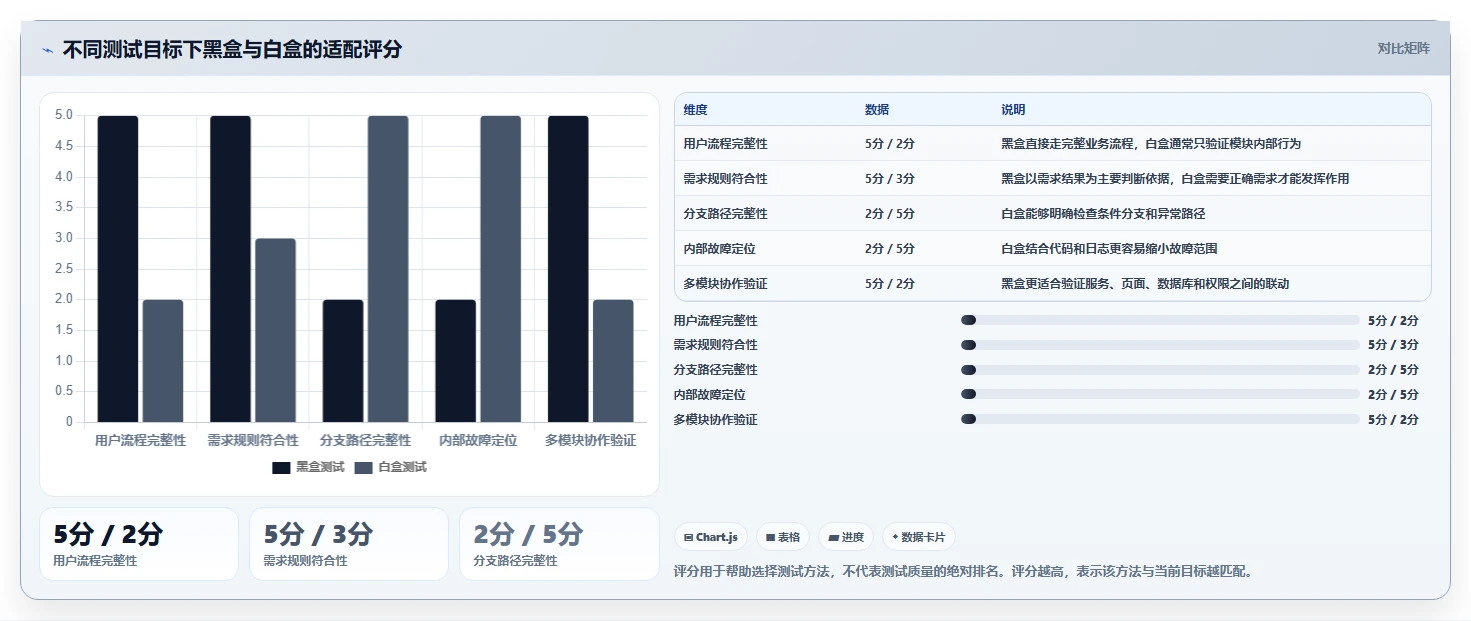Click the 白盒测试 bar for 需求规则符合性
The width and height of the screenshot is (1471, 621).
tap(275, 330)
